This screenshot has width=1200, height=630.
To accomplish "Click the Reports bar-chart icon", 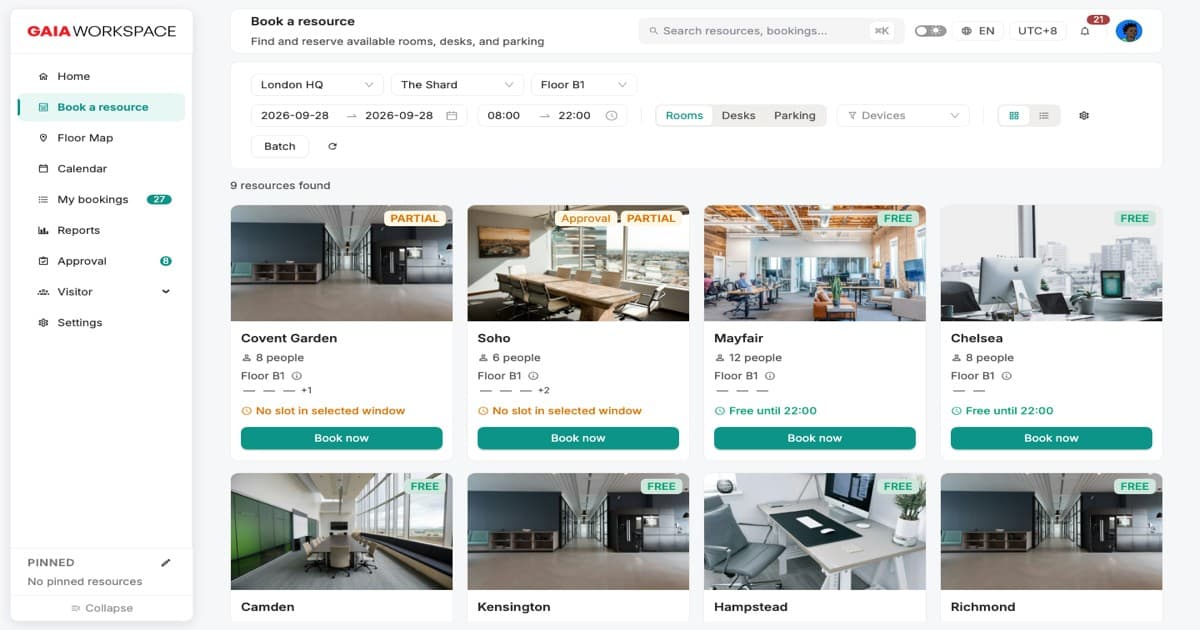I will click(43, 230).
